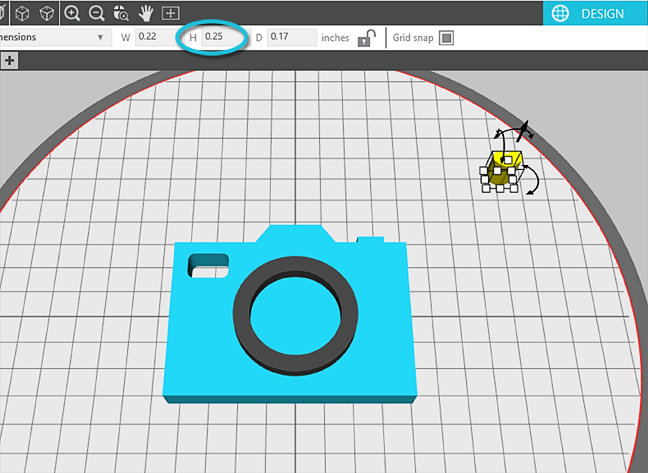Image resolution: width=648 pixels, height=473 pixels.
Task: Select the viewfinder cutout on the camera
Action: point(208,265)
